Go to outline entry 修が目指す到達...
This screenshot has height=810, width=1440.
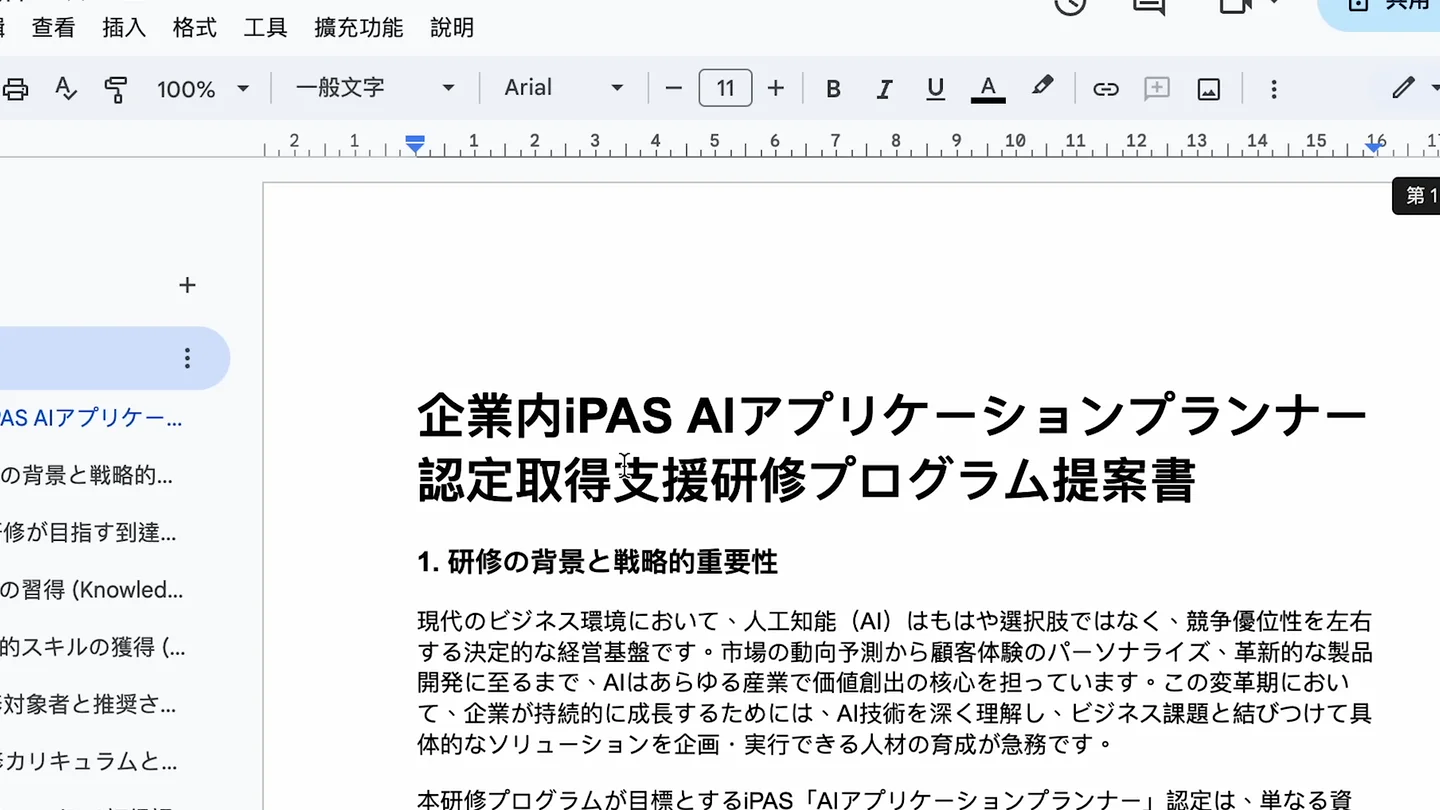click(x=88, y=533)
